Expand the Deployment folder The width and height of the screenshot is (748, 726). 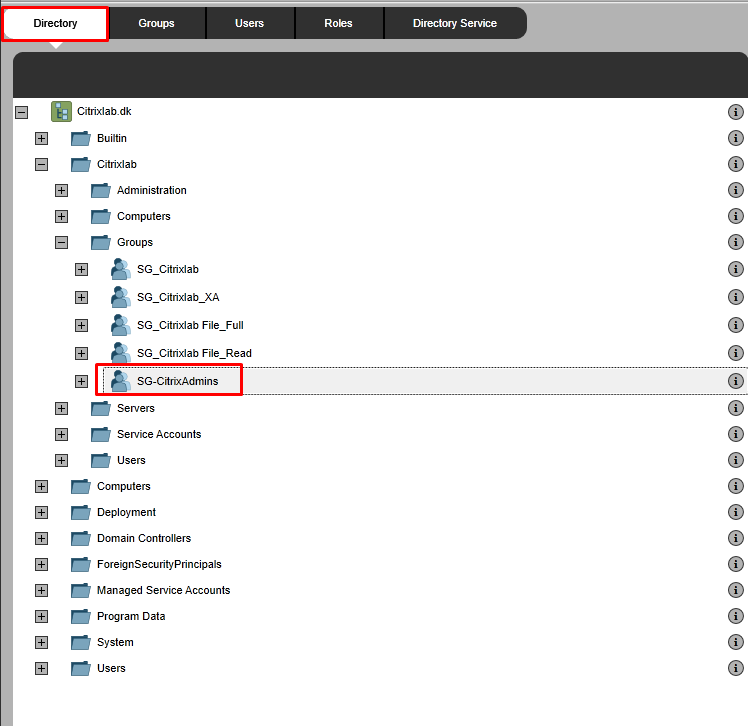42,512
